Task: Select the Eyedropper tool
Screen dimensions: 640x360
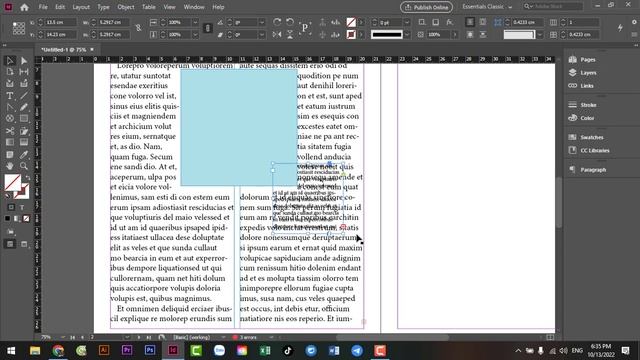Action: pyautogui.click(x=24, y=155)
